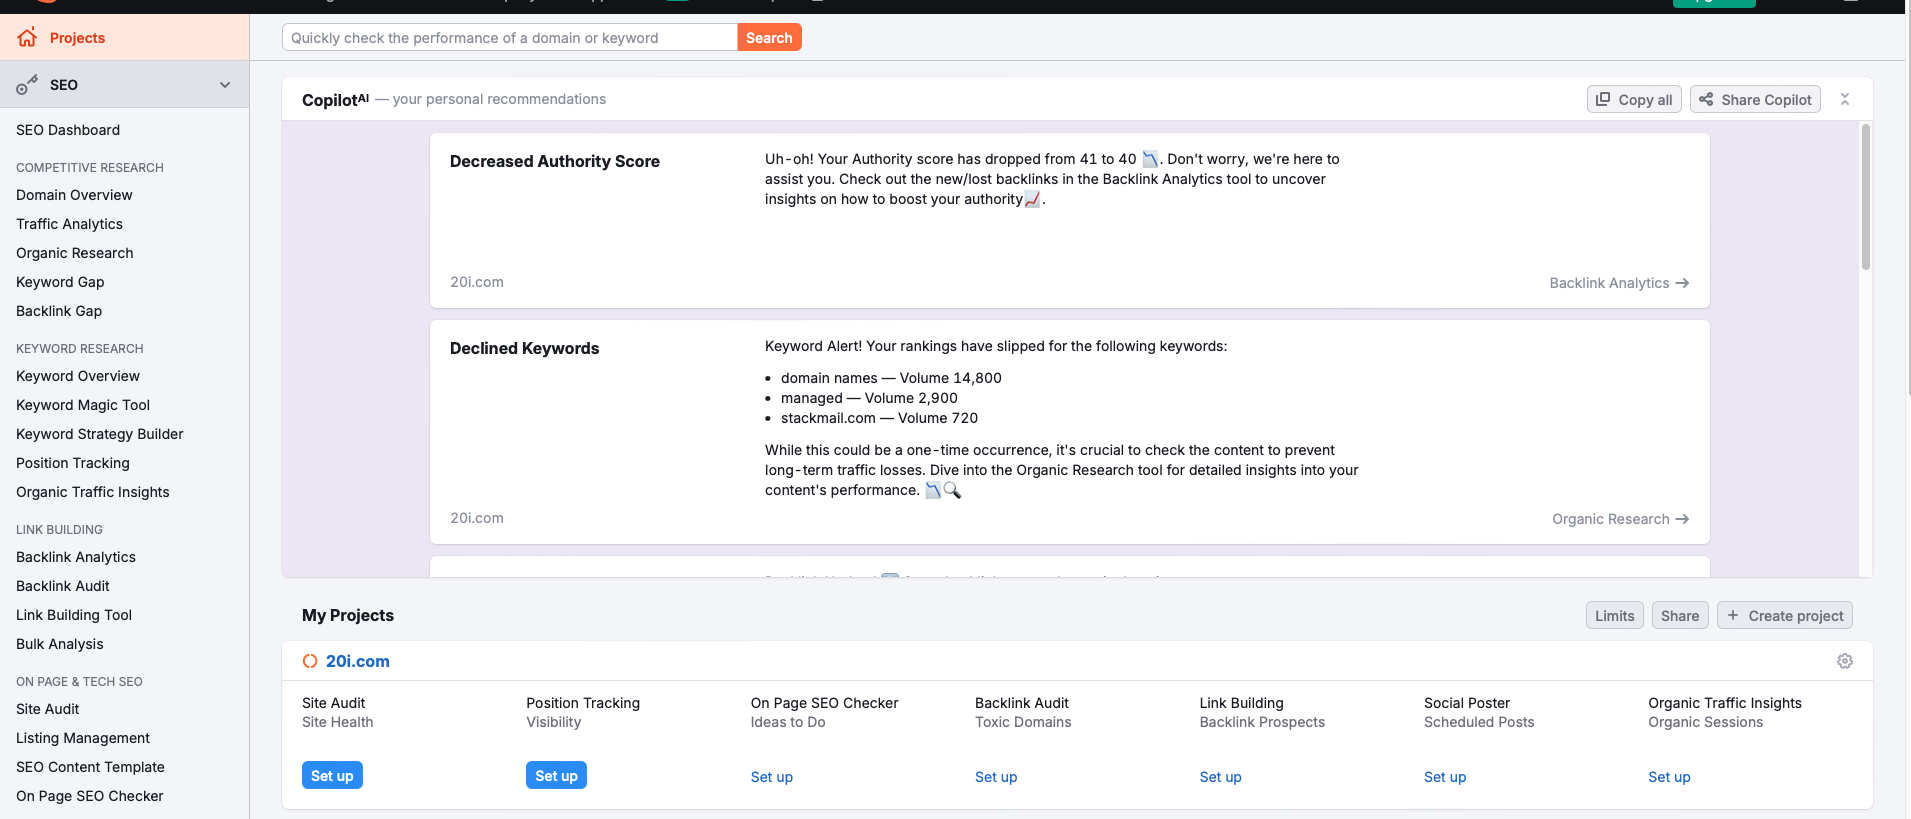Click the Create project button label
Image resolution: width=1911 pixels, height=819 pixels.
(1796, 616)
